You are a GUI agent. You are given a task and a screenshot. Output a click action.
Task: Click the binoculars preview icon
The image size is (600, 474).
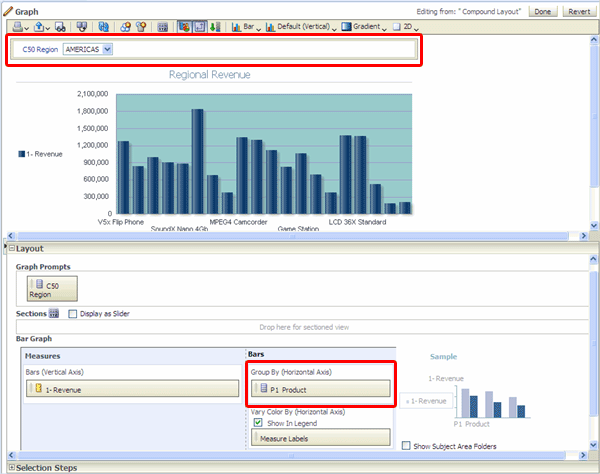(x=61, y=26)
